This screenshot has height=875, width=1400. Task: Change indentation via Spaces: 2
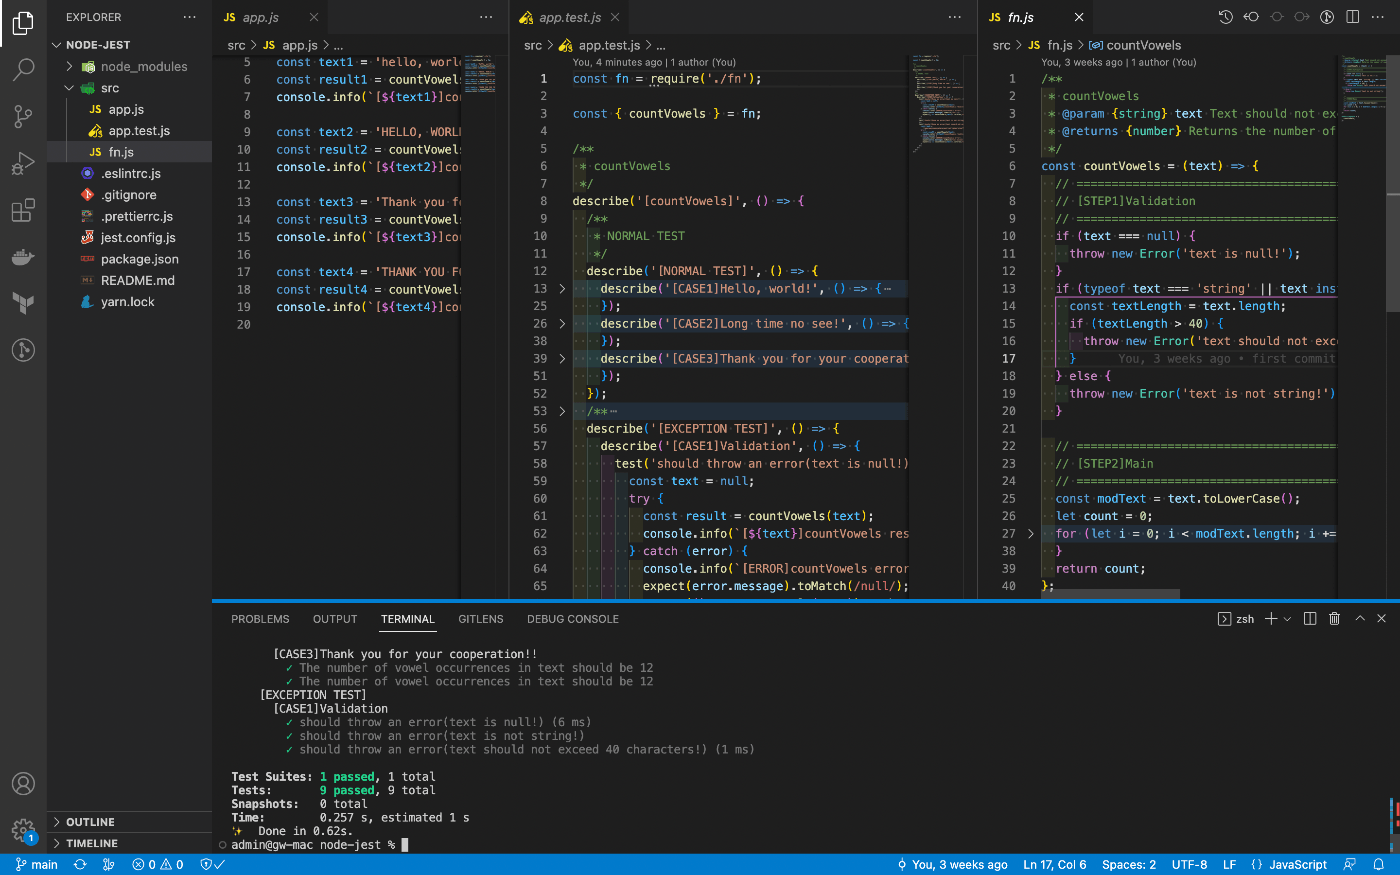[x=1128, y=865]
